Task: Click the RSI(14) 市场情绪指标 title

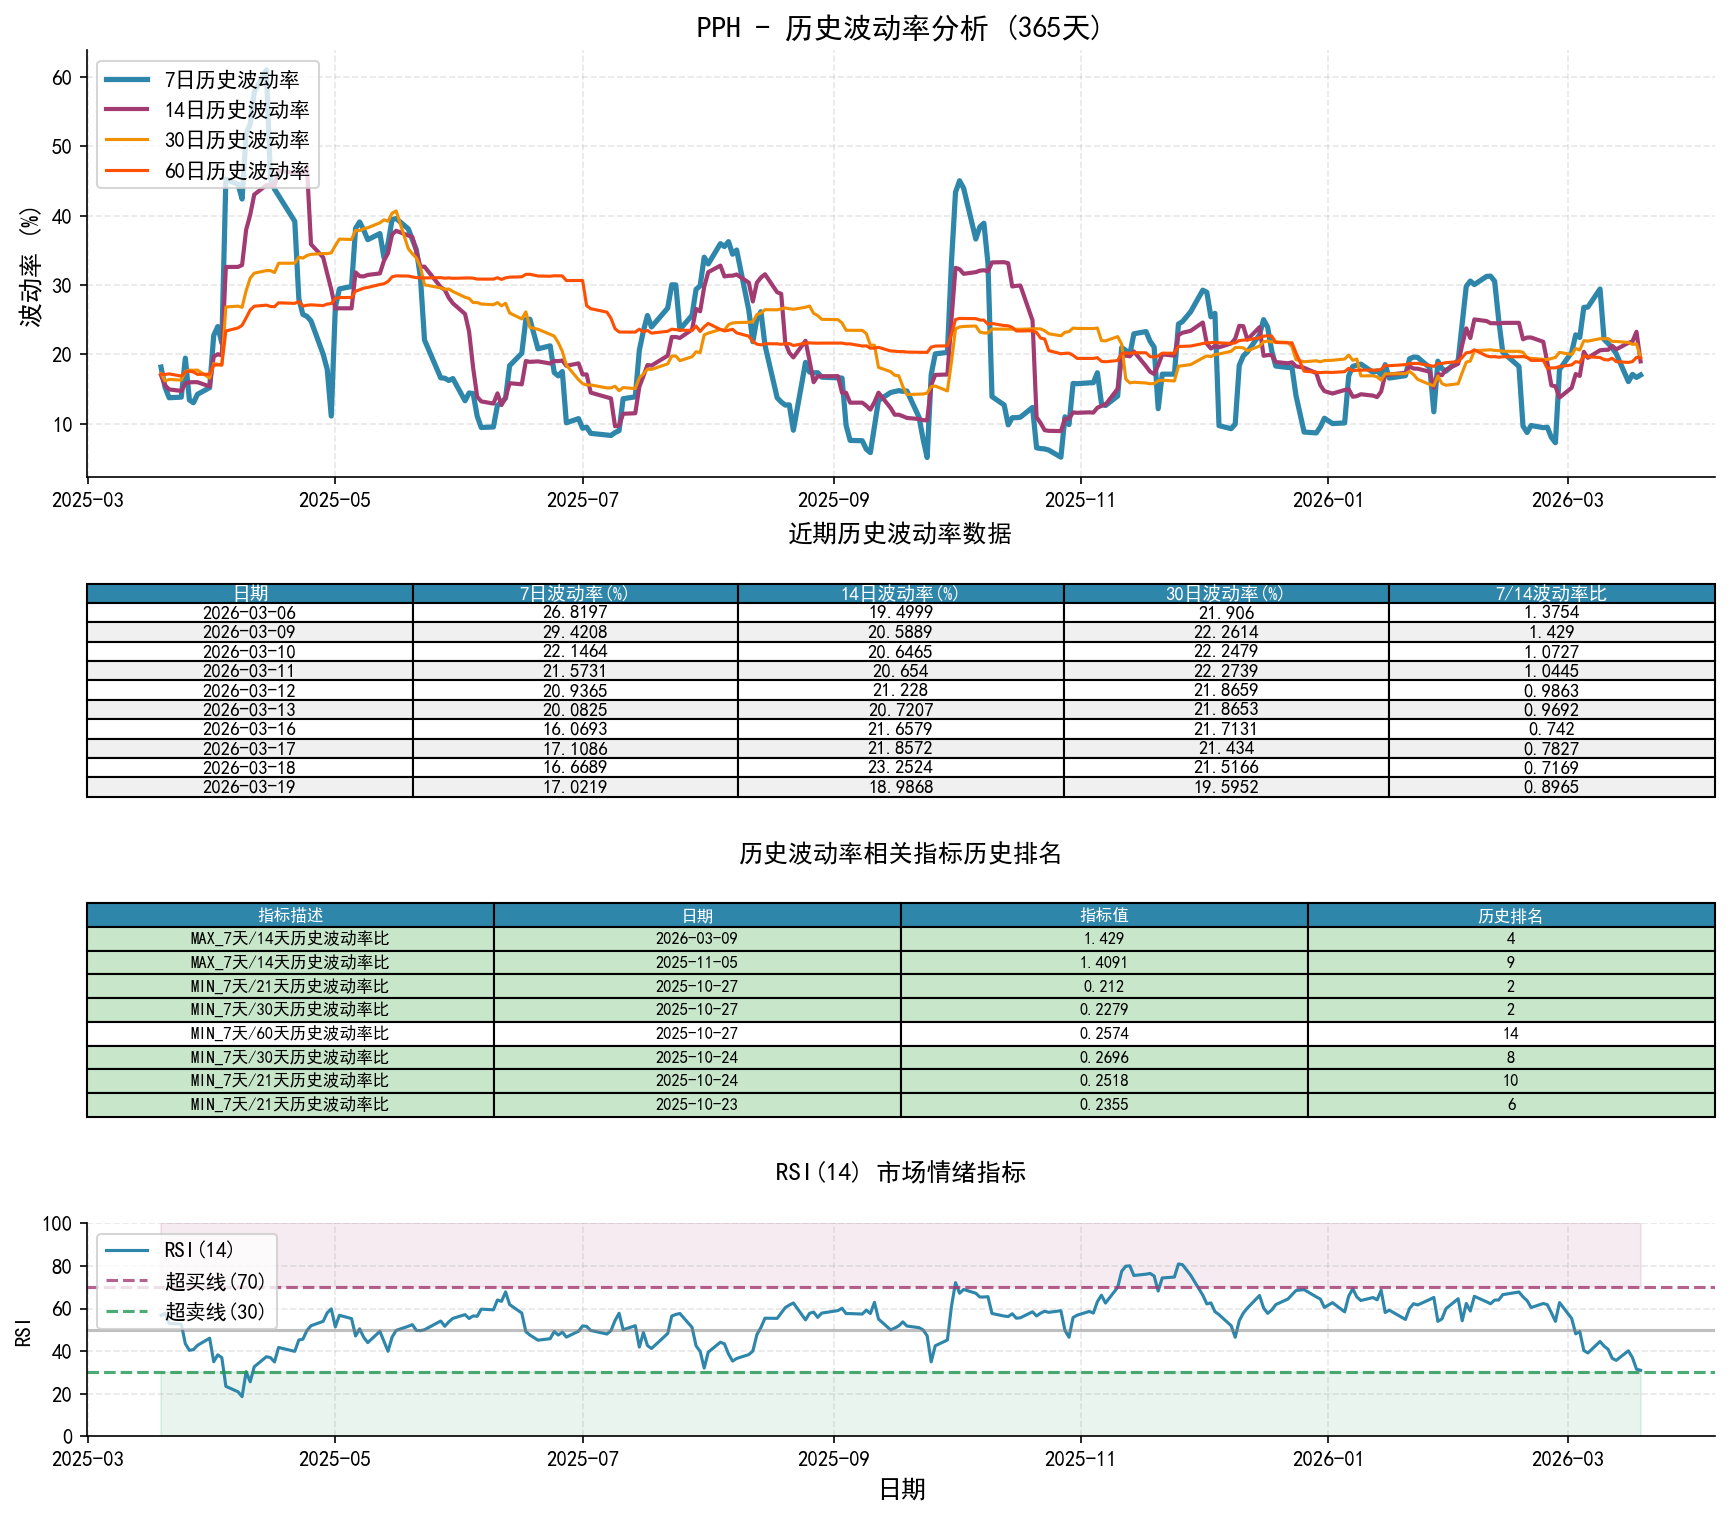Action: tap(900, 1172)
